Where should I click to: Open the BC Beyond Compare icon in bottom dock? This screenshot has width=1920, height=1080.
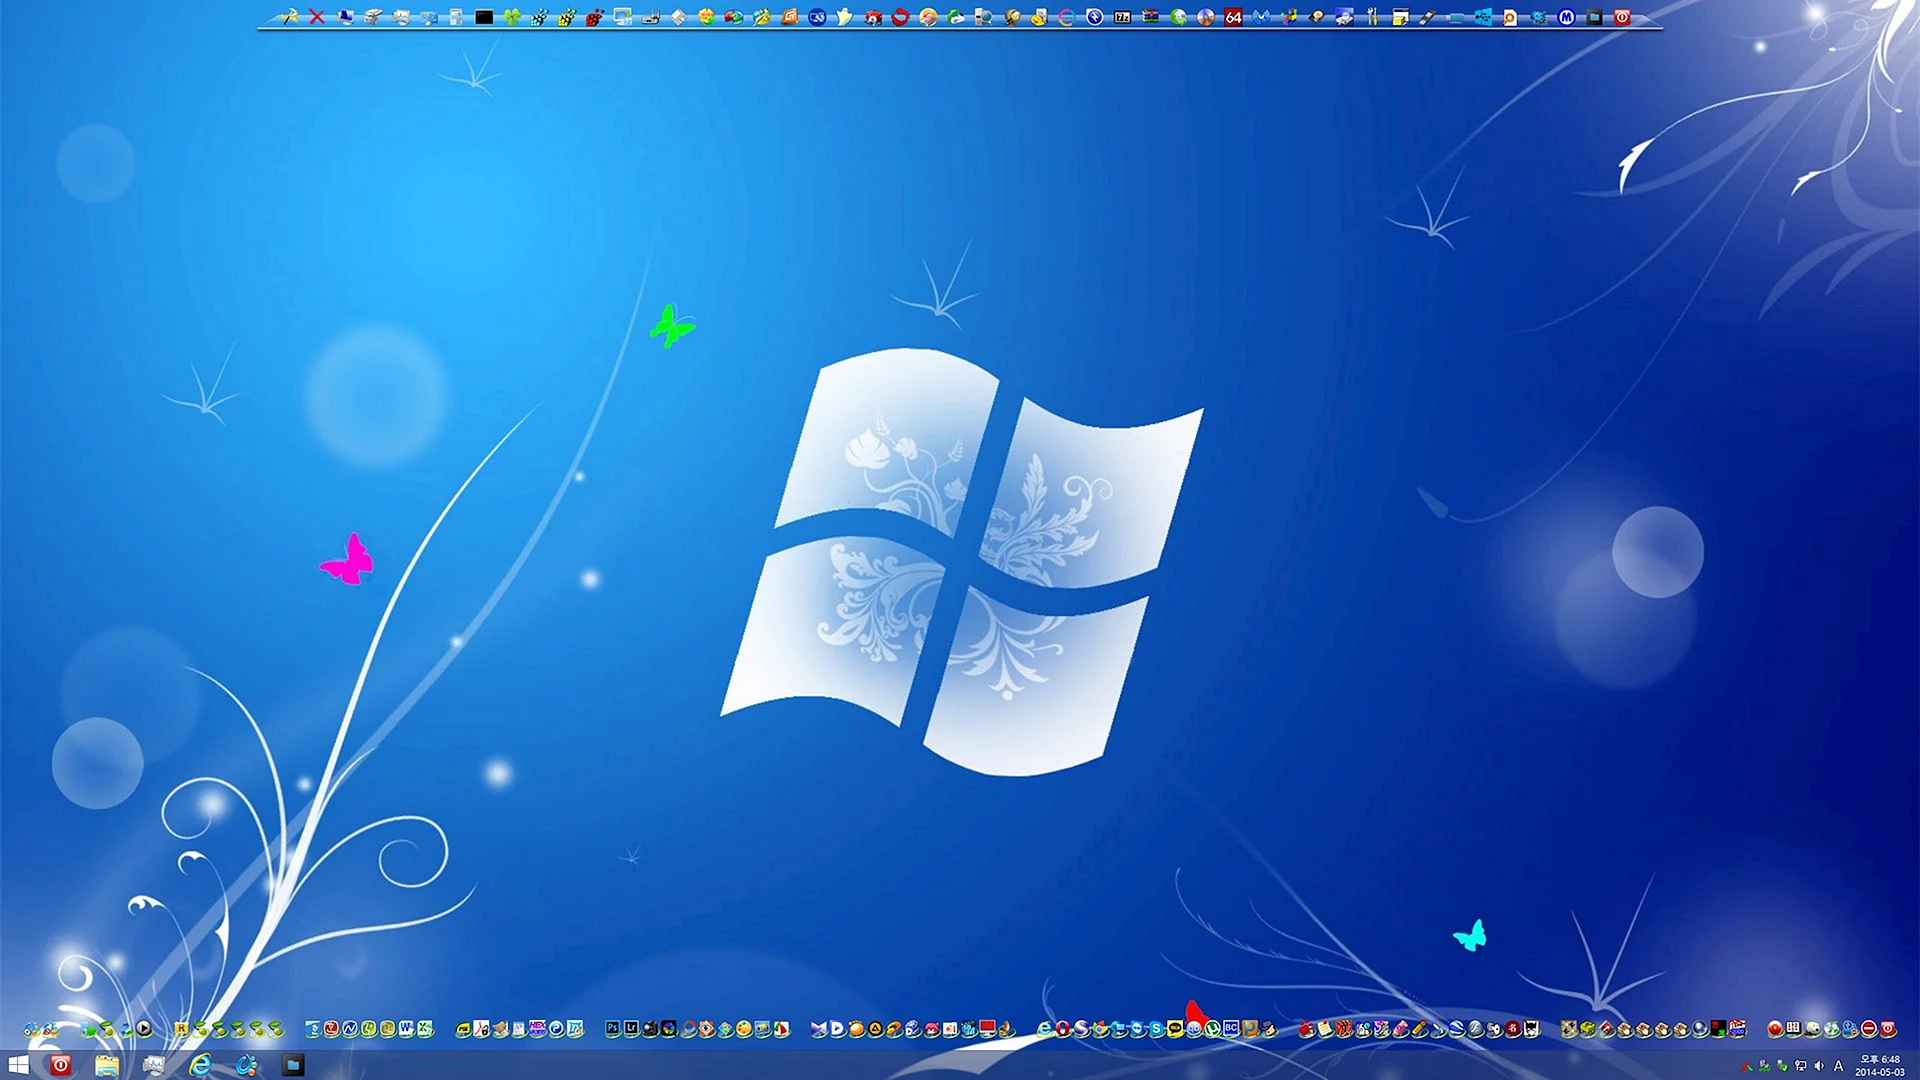coord(1231,1028)
